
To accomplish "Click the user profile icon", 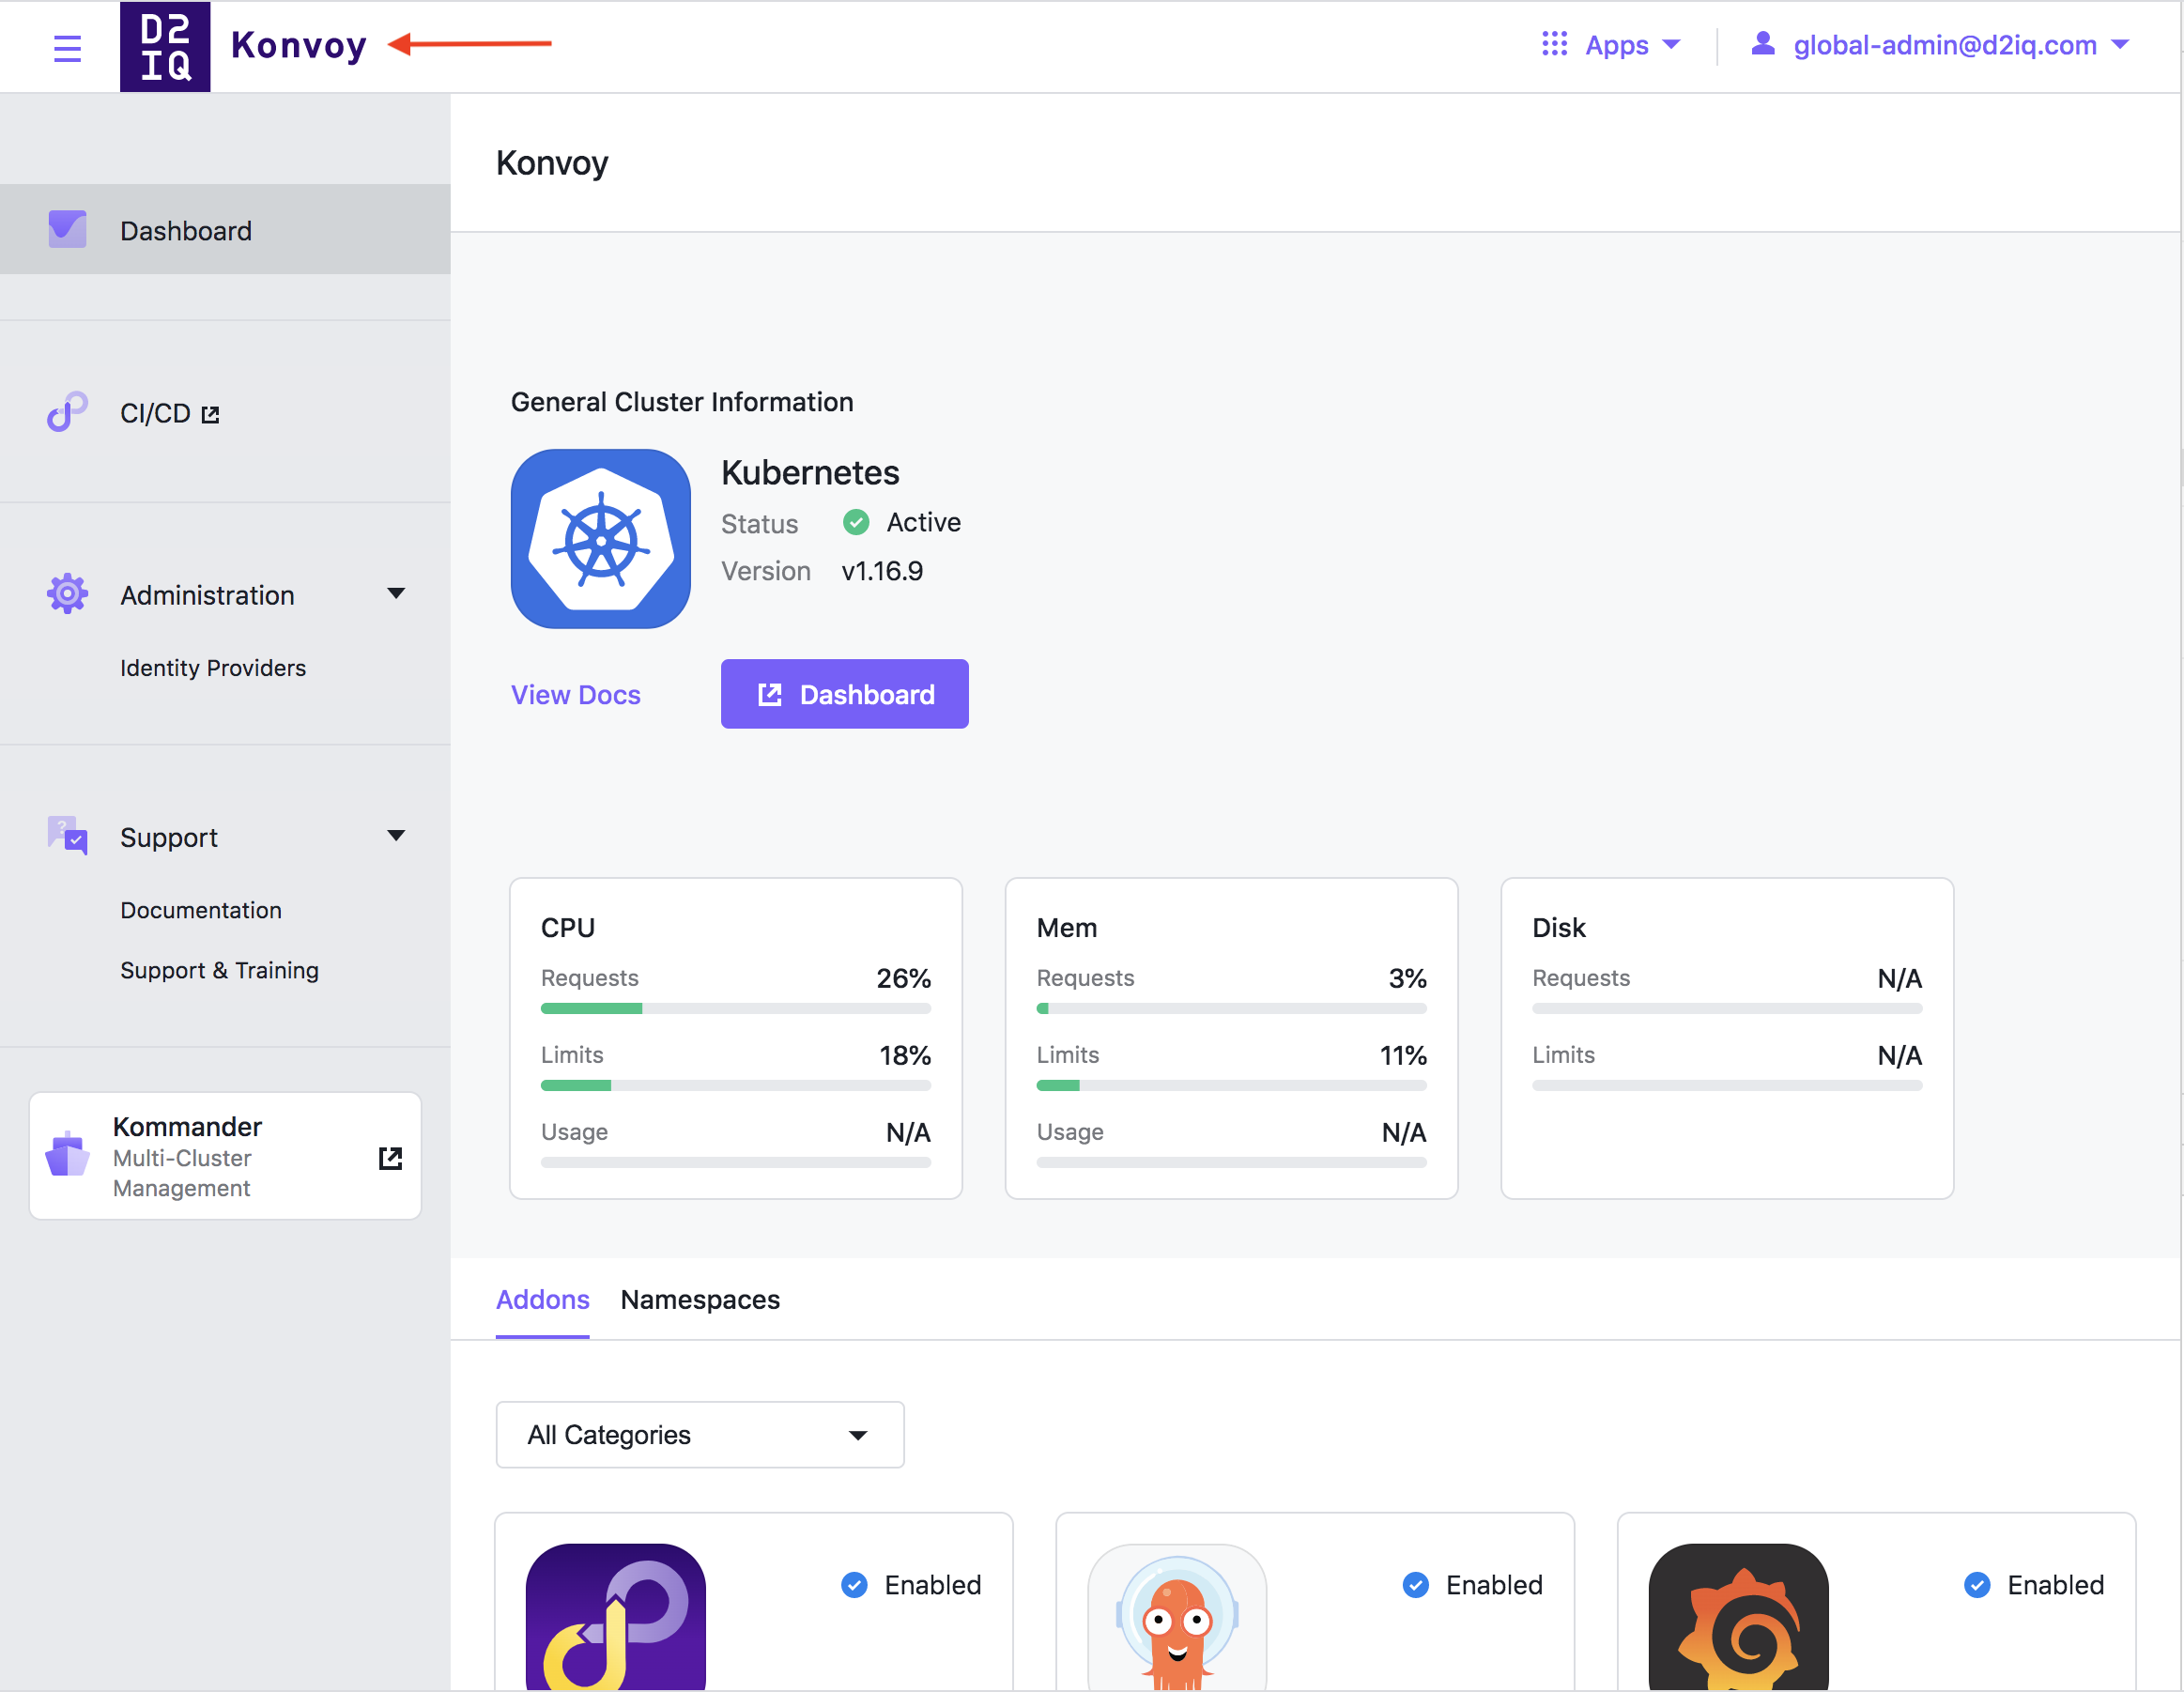I will click(x=1763, y=43).
